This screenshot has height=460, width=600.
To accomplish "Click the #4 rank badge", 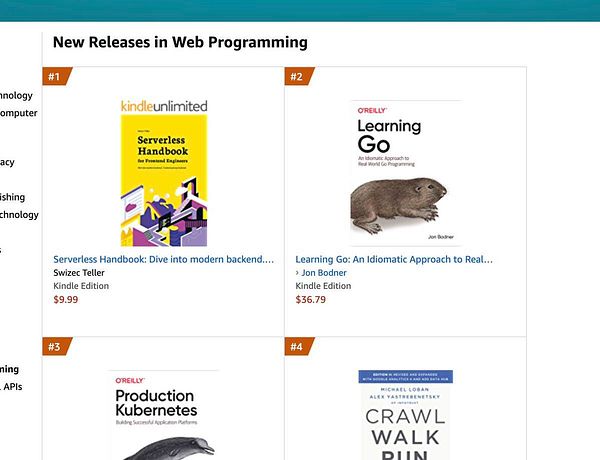I will click(297, 347).
